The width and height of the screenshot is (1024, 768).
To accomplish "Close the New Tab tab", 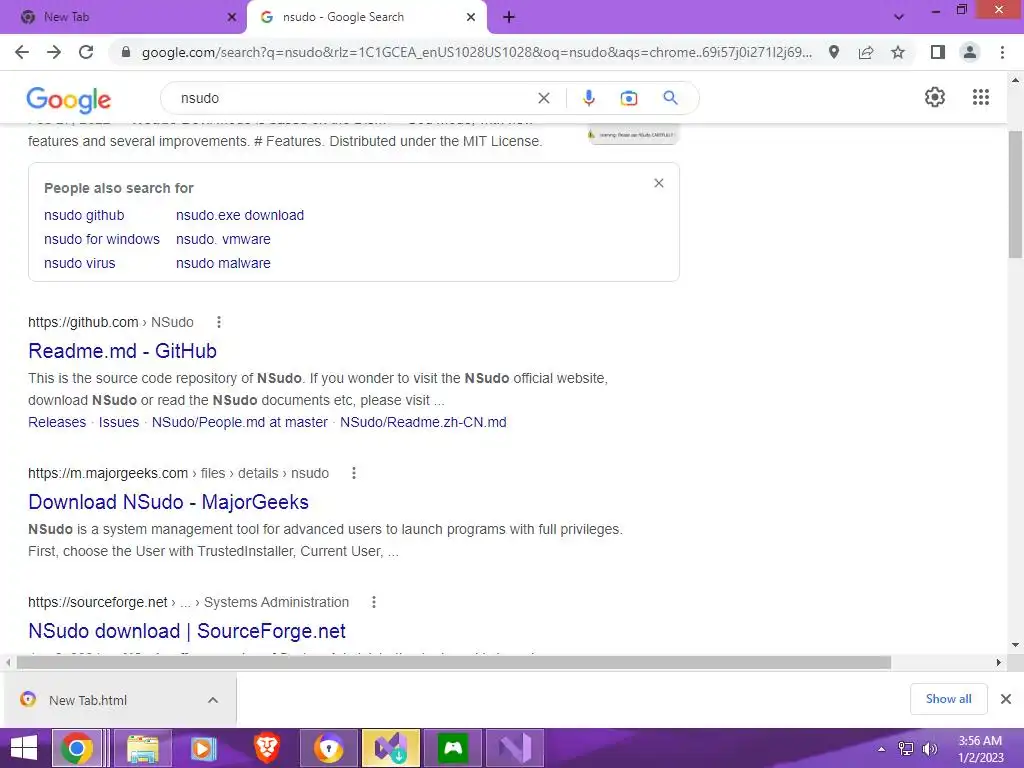I will [232, 17].
